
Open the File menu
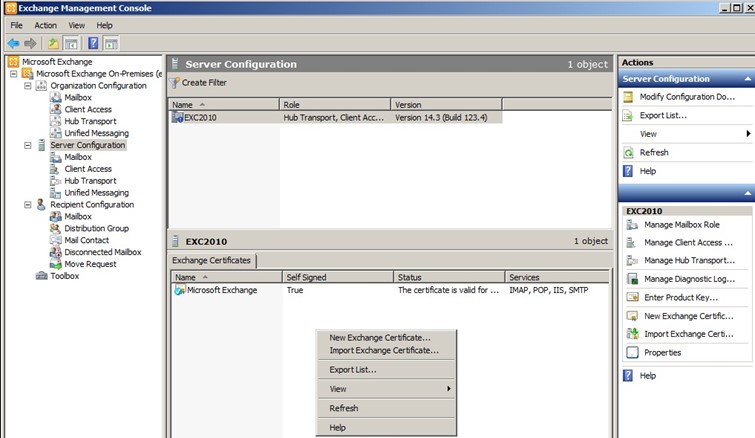16,26
